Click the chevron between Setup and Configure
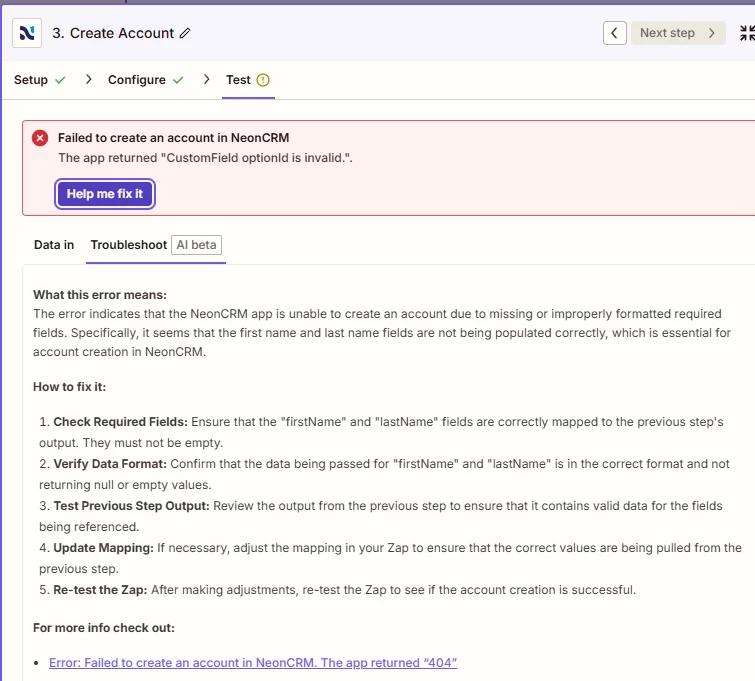 88,79
